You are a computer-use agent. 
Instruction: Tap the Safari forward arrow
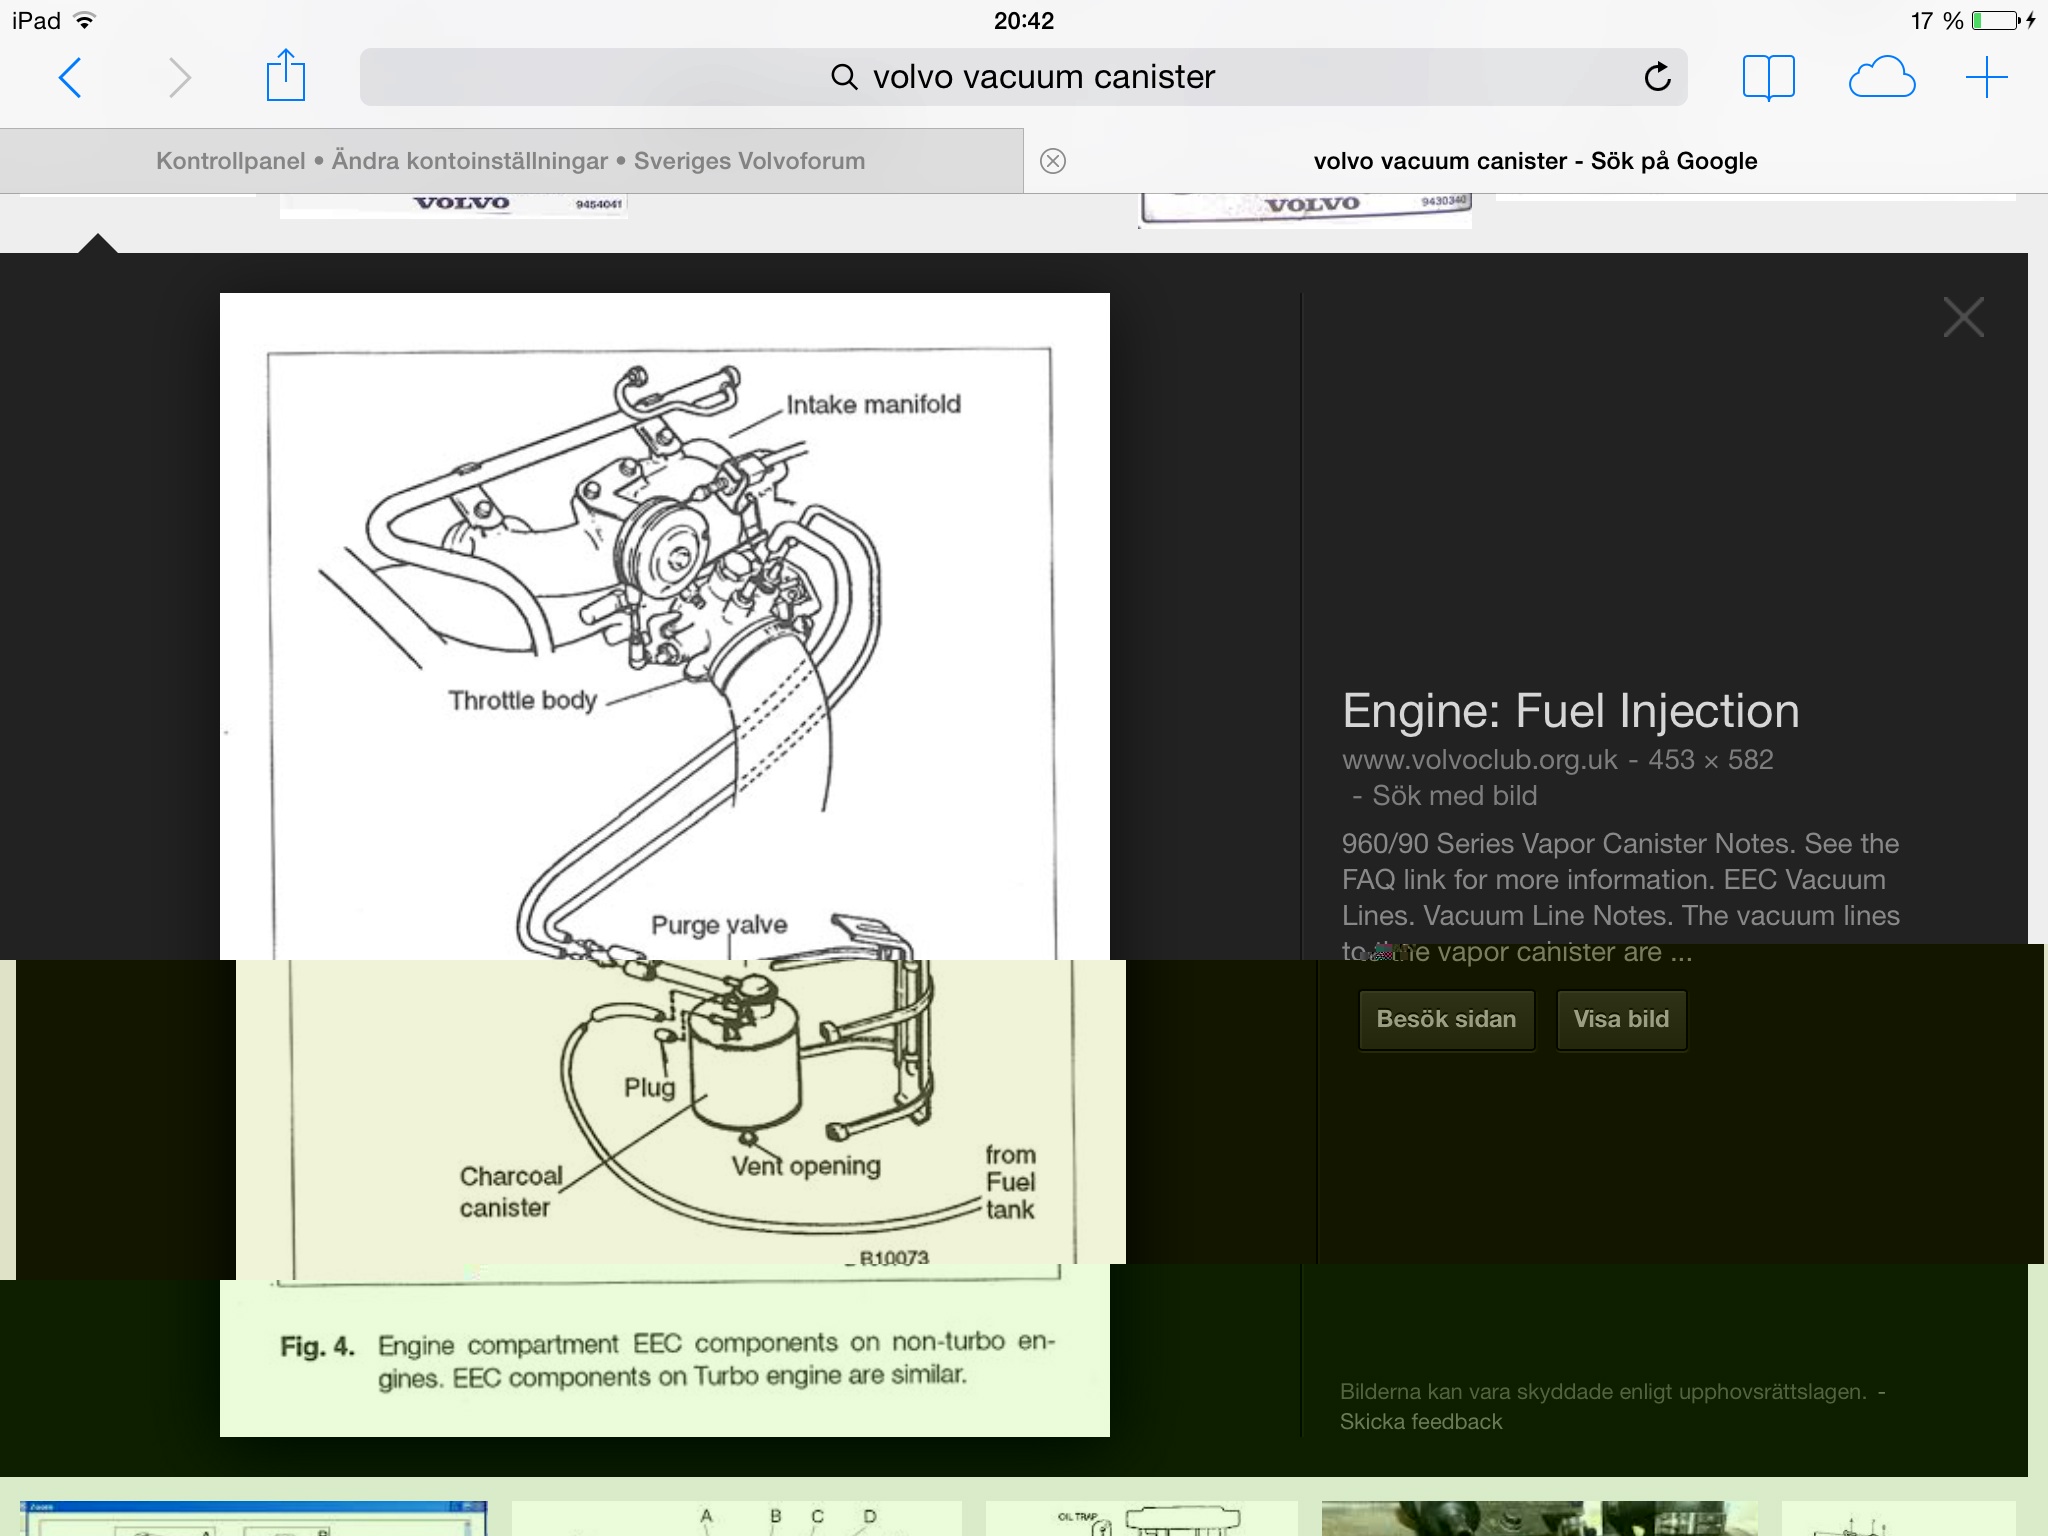pyautogui.click(x=179, y=78)
